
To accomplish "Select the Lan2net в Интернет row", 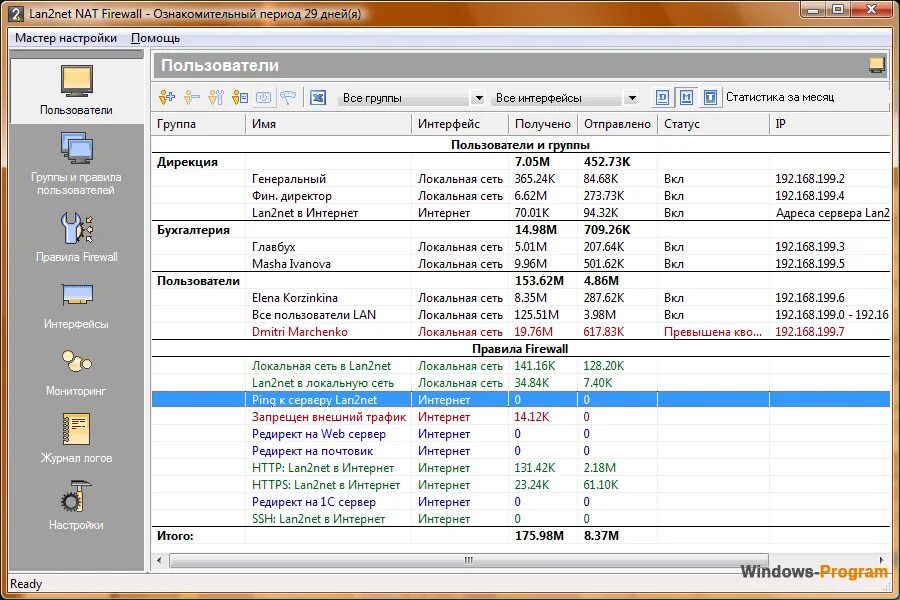I will (521, 213).
